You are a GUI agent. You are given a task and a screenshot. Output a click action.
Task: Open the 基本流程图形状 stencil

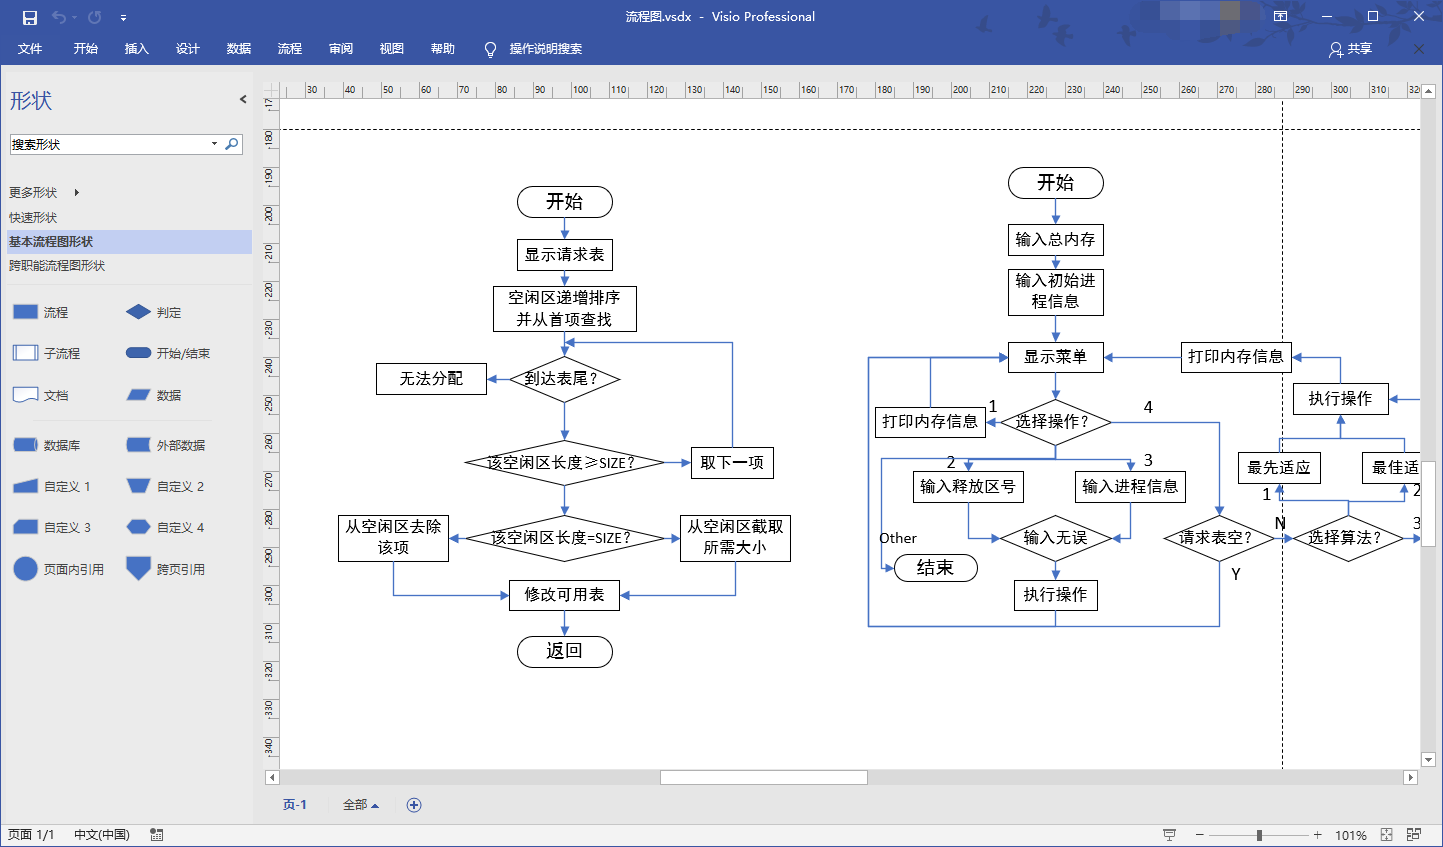pos(51,241)
